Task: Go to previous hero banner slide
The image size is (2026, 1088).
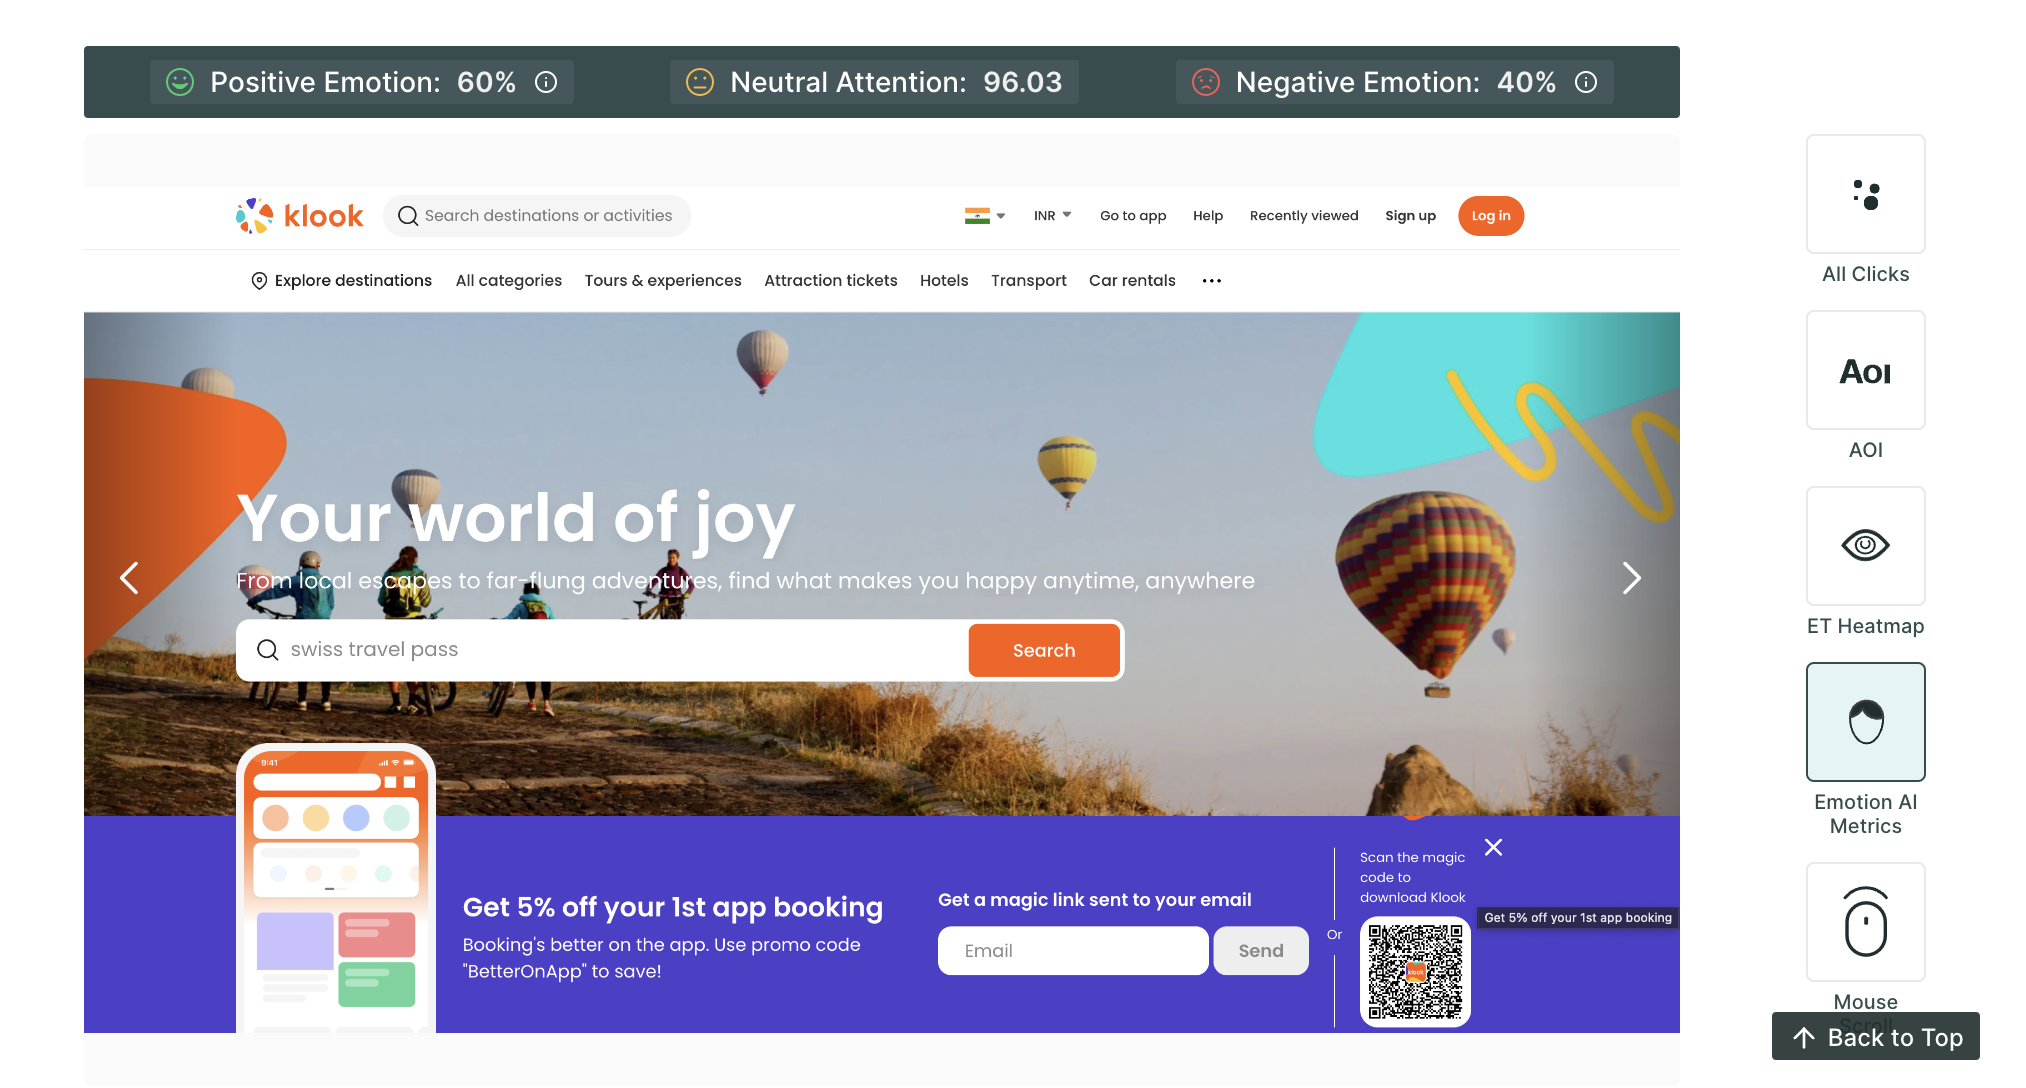Action: [x=129, y=578]
